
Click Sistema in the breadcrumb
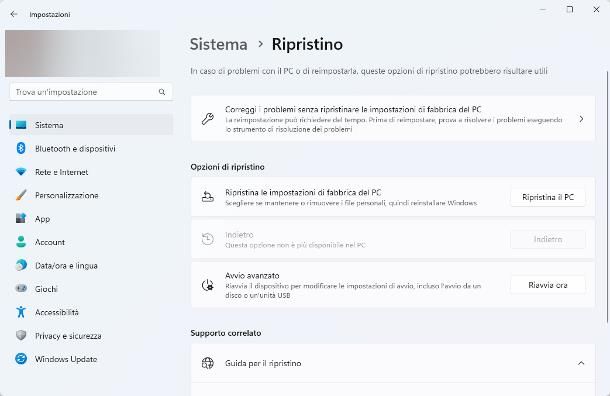(219, 44)
